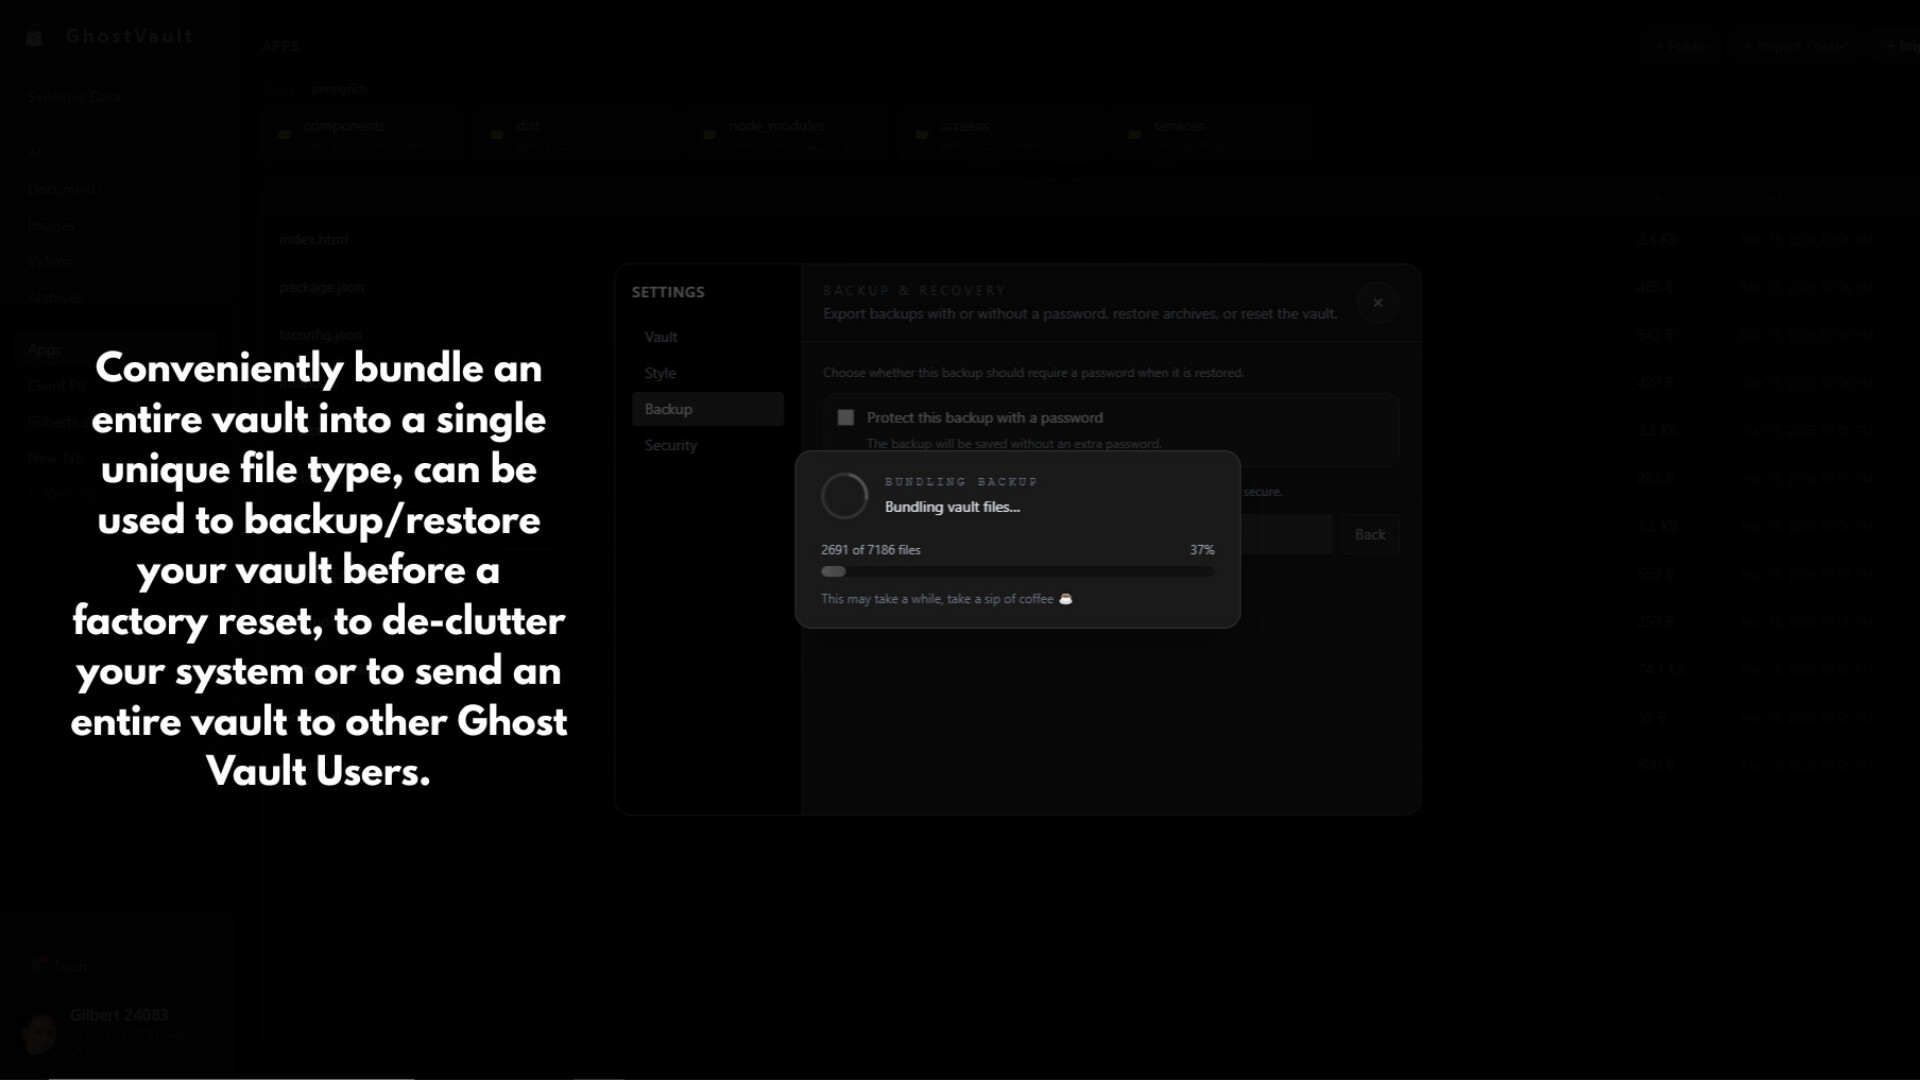The width and height of the screenshot is (1920, 1080).
Task: Open the Apps category in the sidebar
Action: pyautogui.click(x=44, y=350)
